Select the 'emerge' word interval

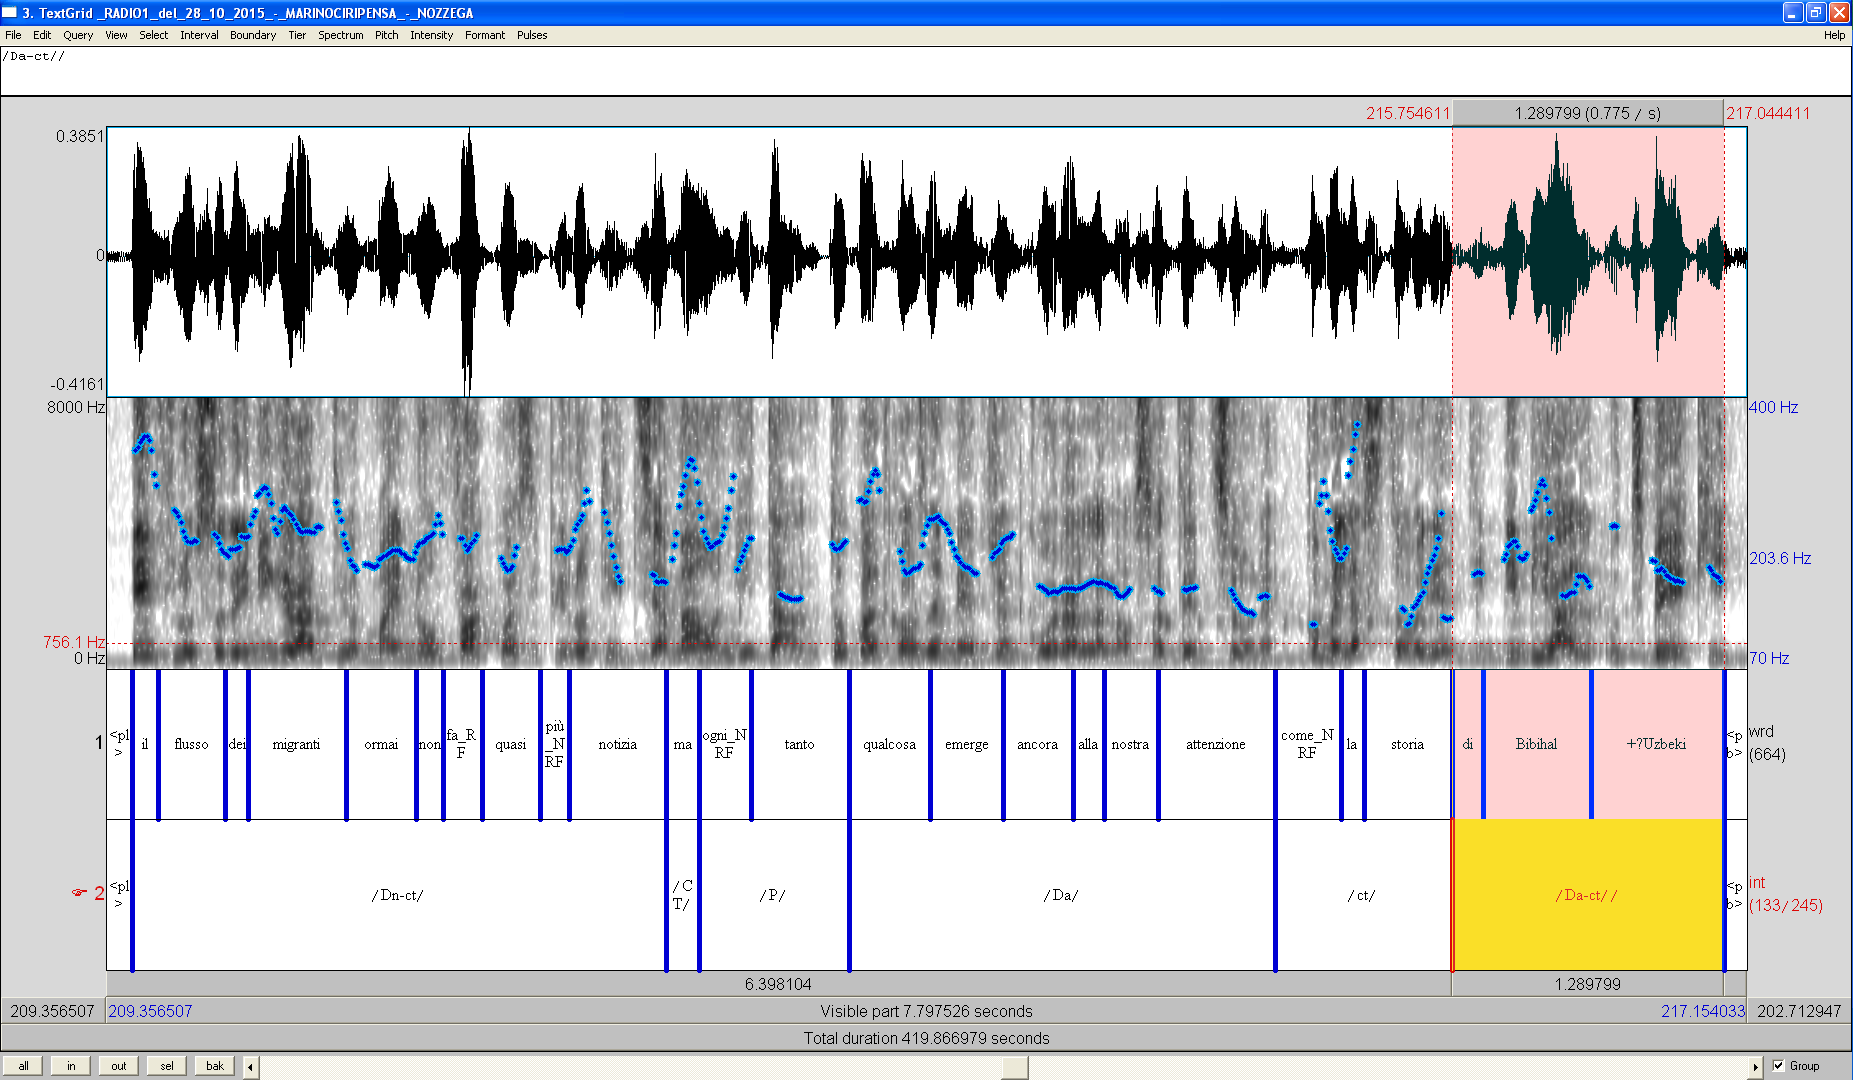click(966, 744)
